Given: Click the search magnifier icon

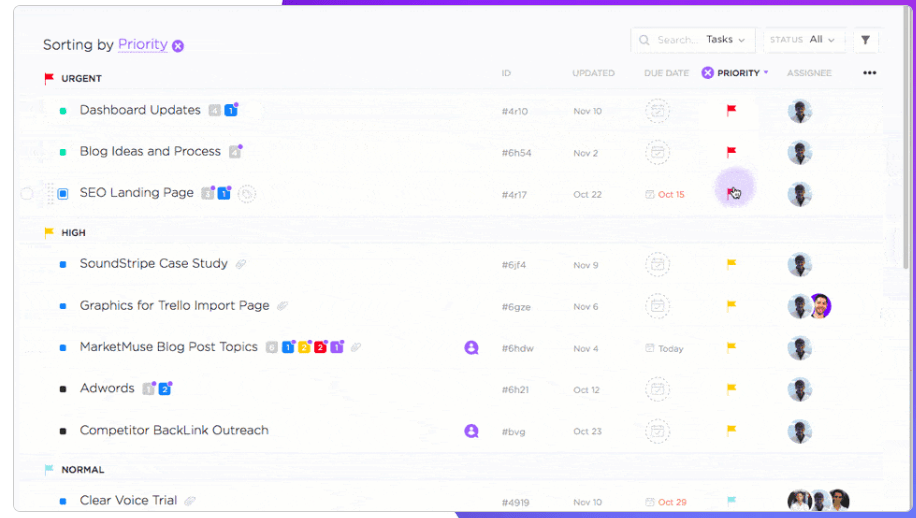Looking at the screenshot, I should point(644,40).
